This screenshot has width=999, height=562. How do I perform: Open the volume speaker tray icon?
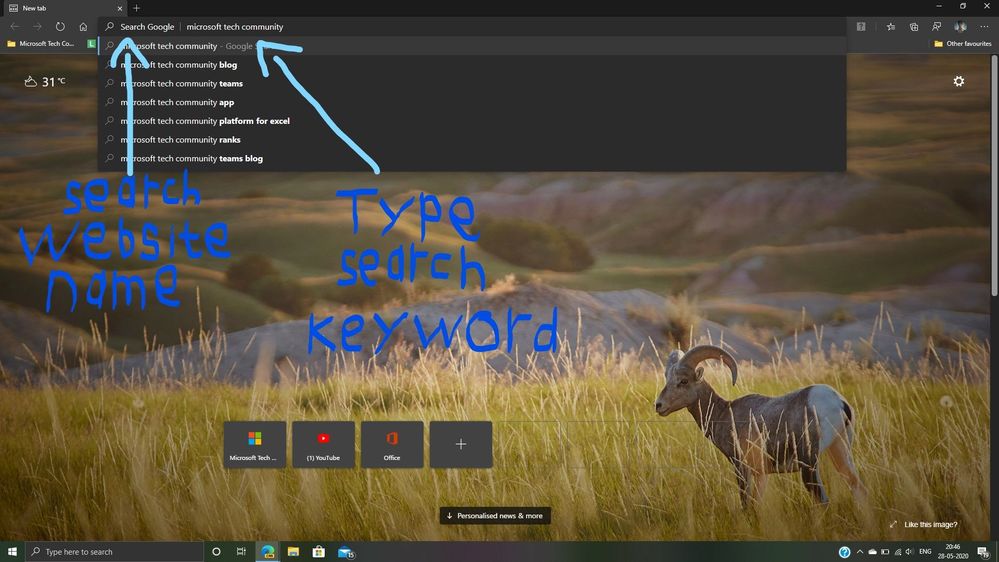click(909, 552)
